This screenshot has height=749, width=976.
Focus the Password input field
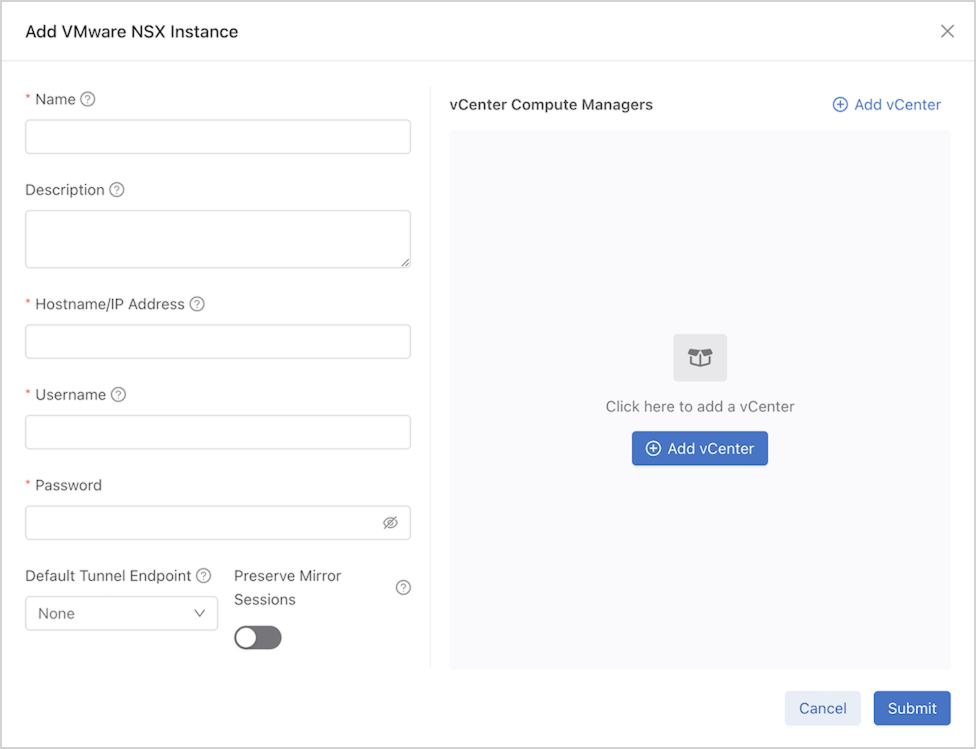(200, 523)
